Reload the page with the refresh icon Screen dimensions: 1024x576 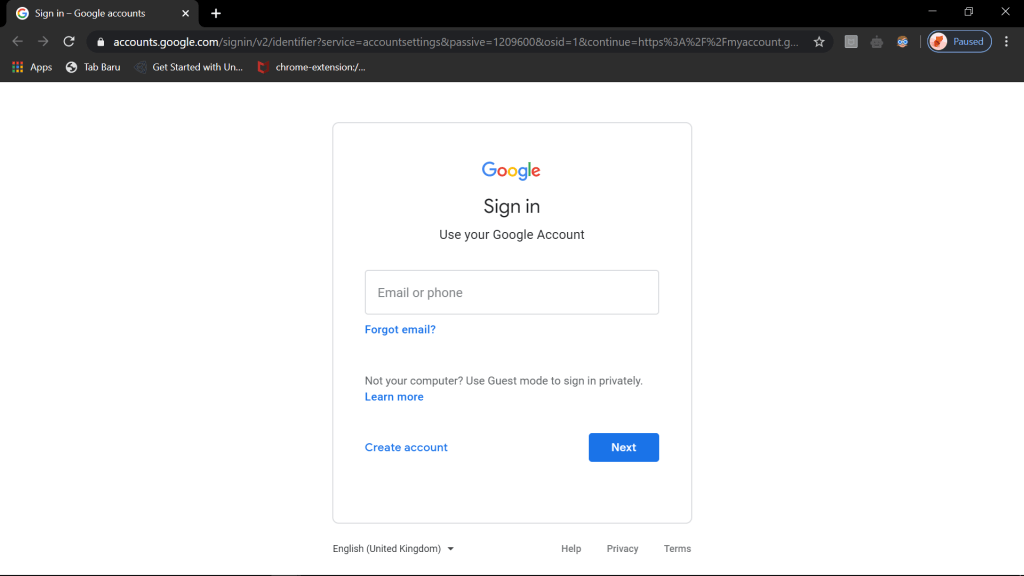coord(69,42)
